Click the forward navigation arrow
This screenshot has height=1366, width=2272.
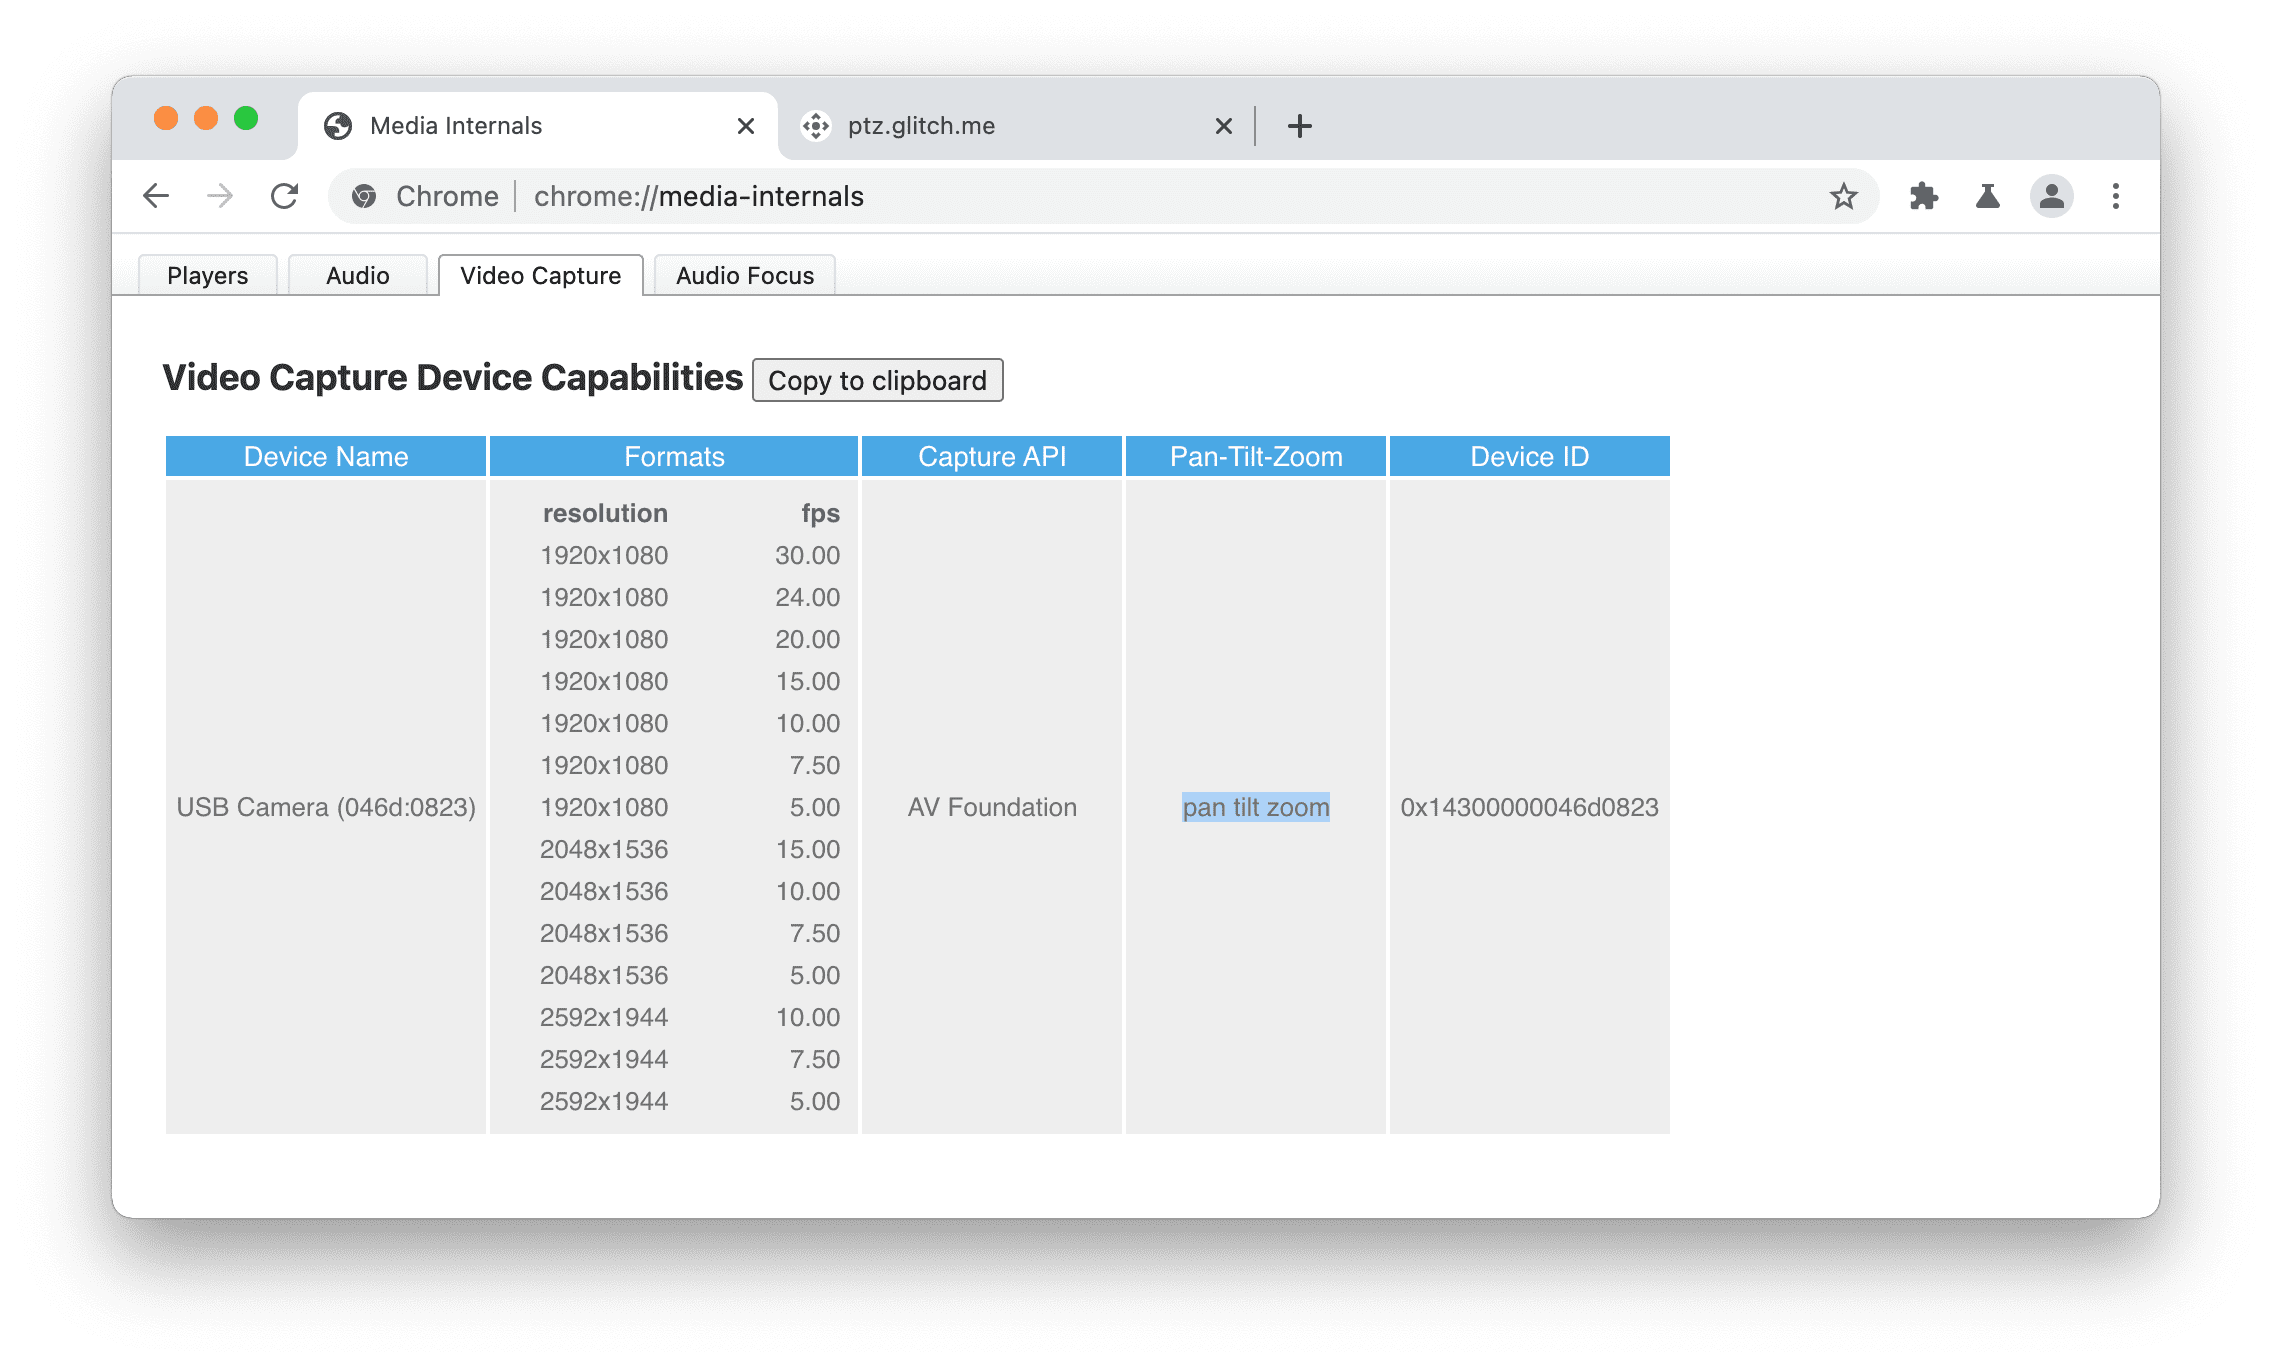tap(216, 196)
